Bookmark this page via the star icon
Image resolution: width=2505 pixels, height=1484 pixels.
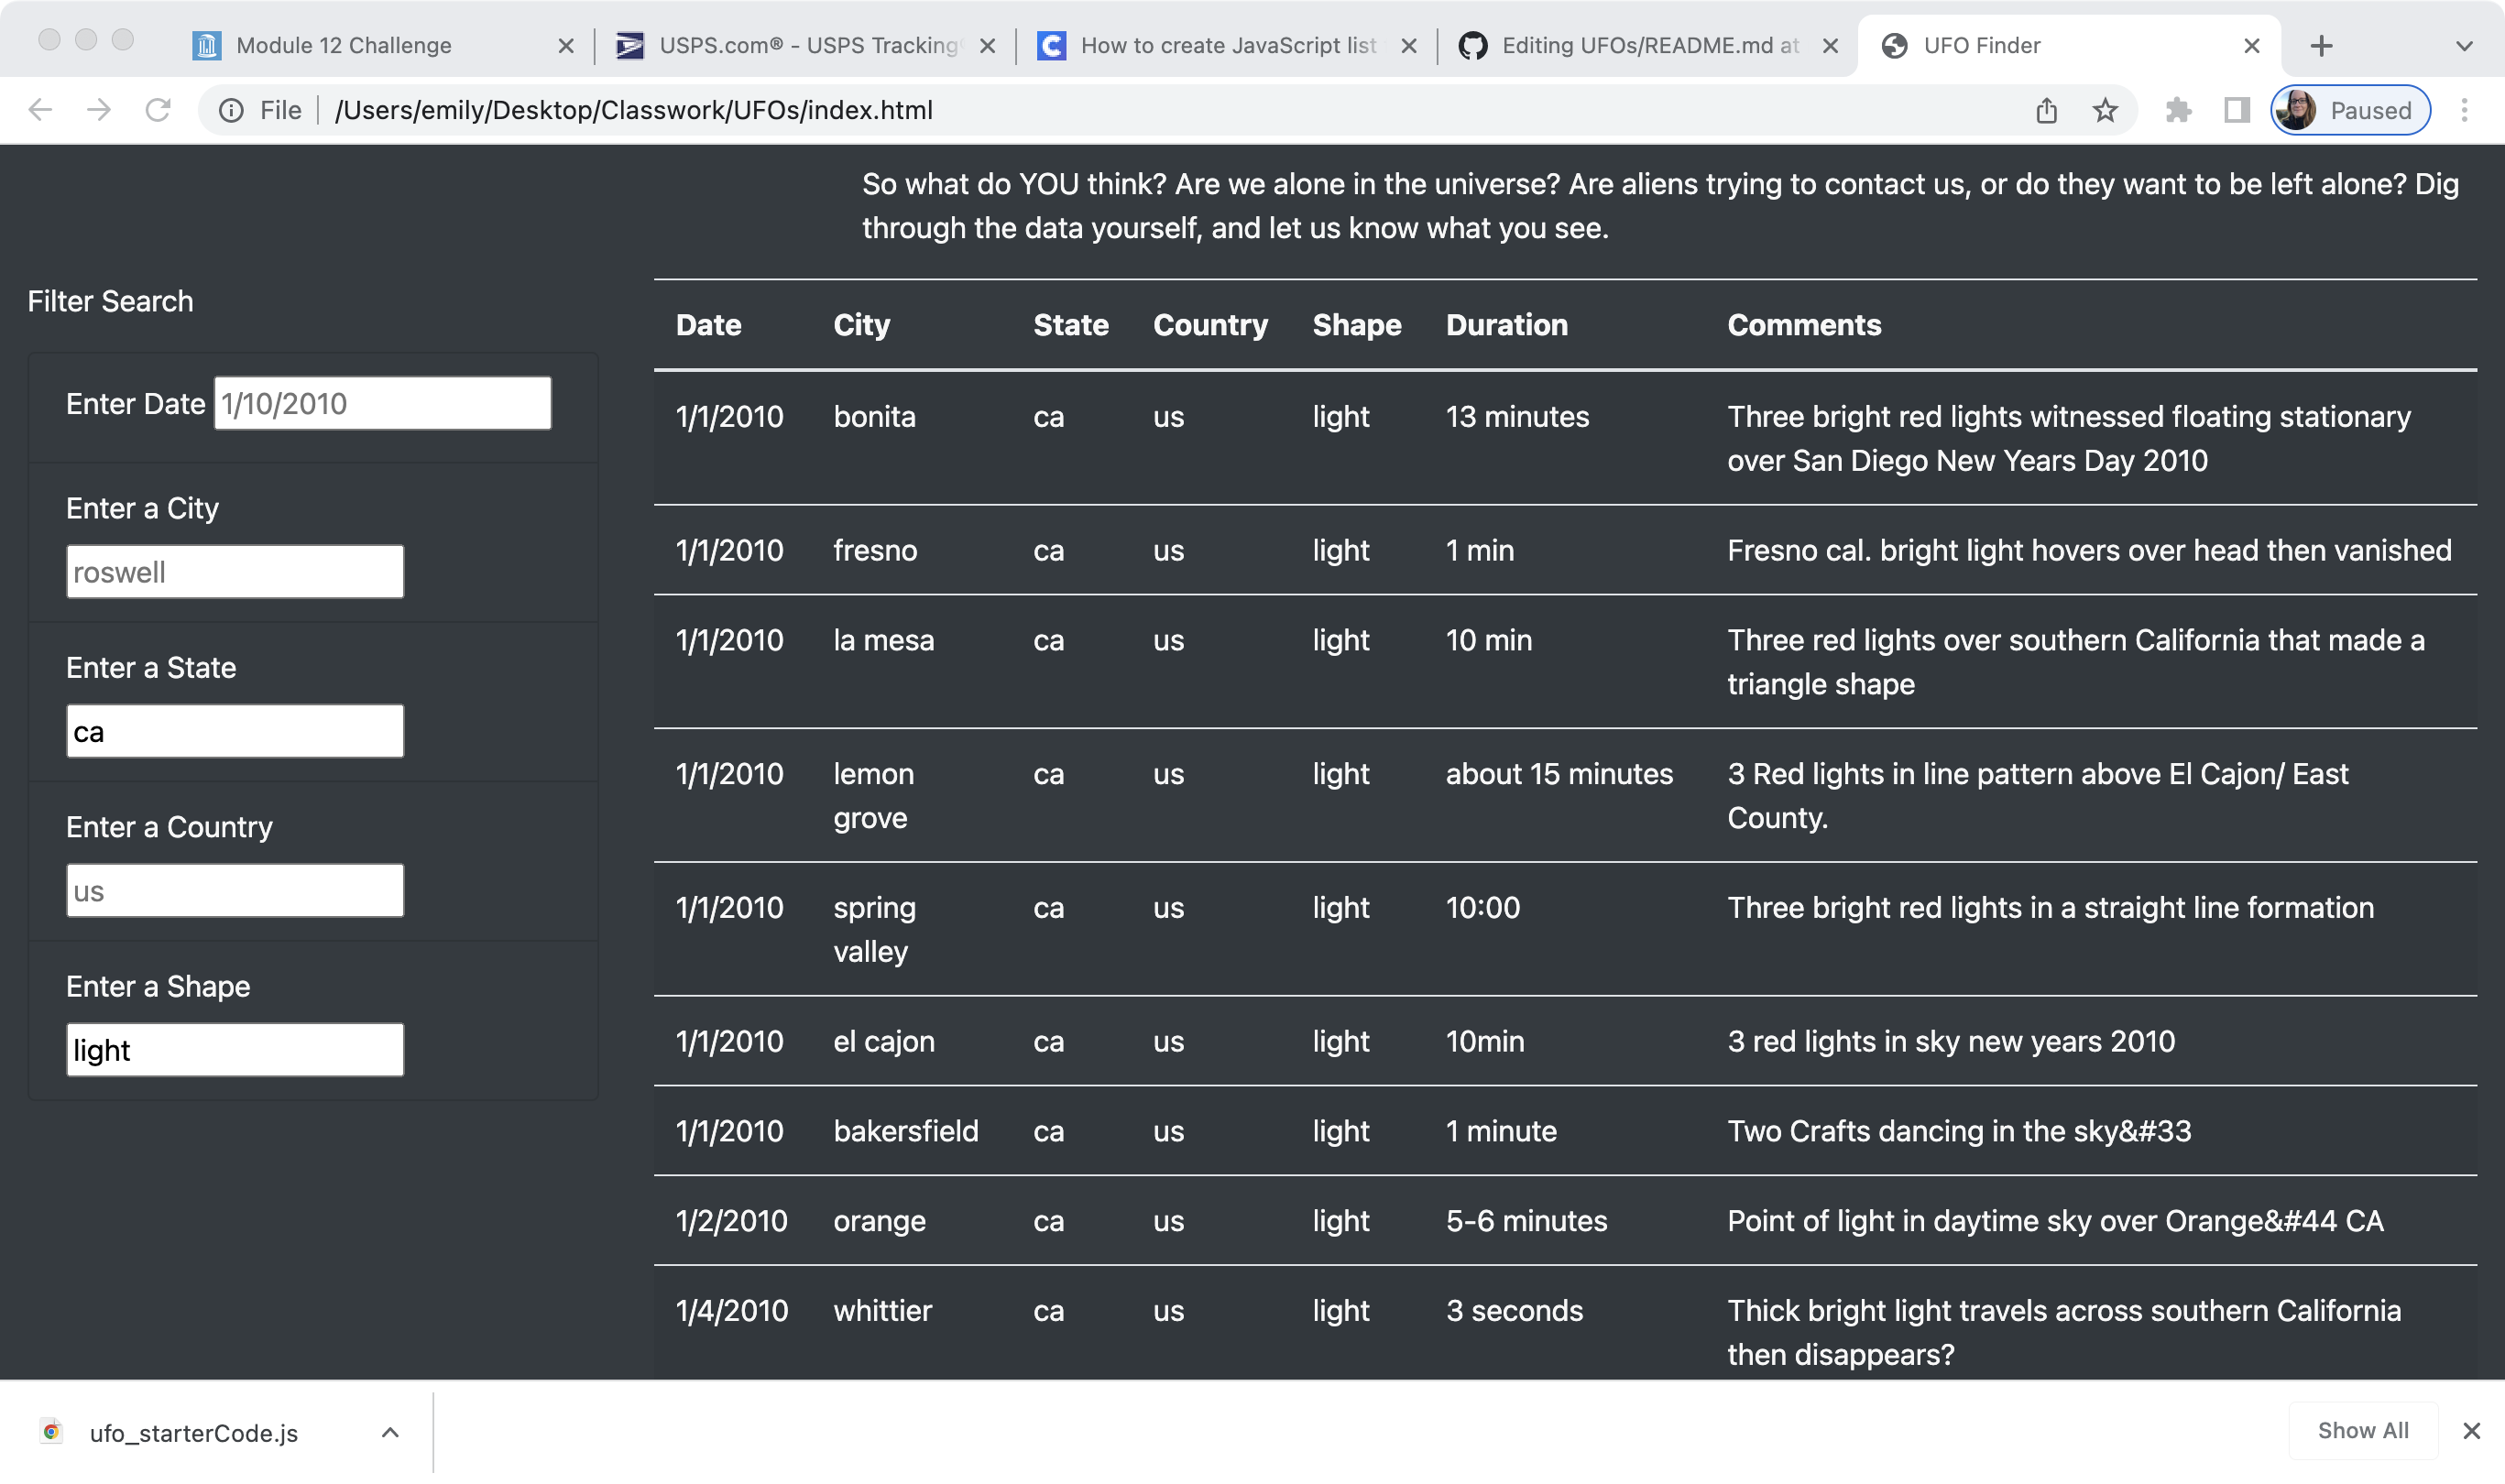2106,110
